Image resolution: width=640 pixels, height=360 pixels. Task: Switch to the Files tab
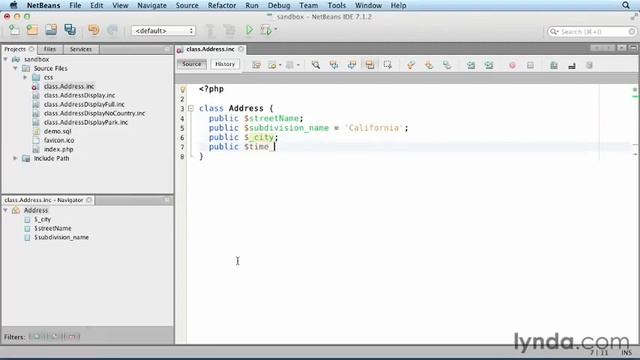coord(50,49)
